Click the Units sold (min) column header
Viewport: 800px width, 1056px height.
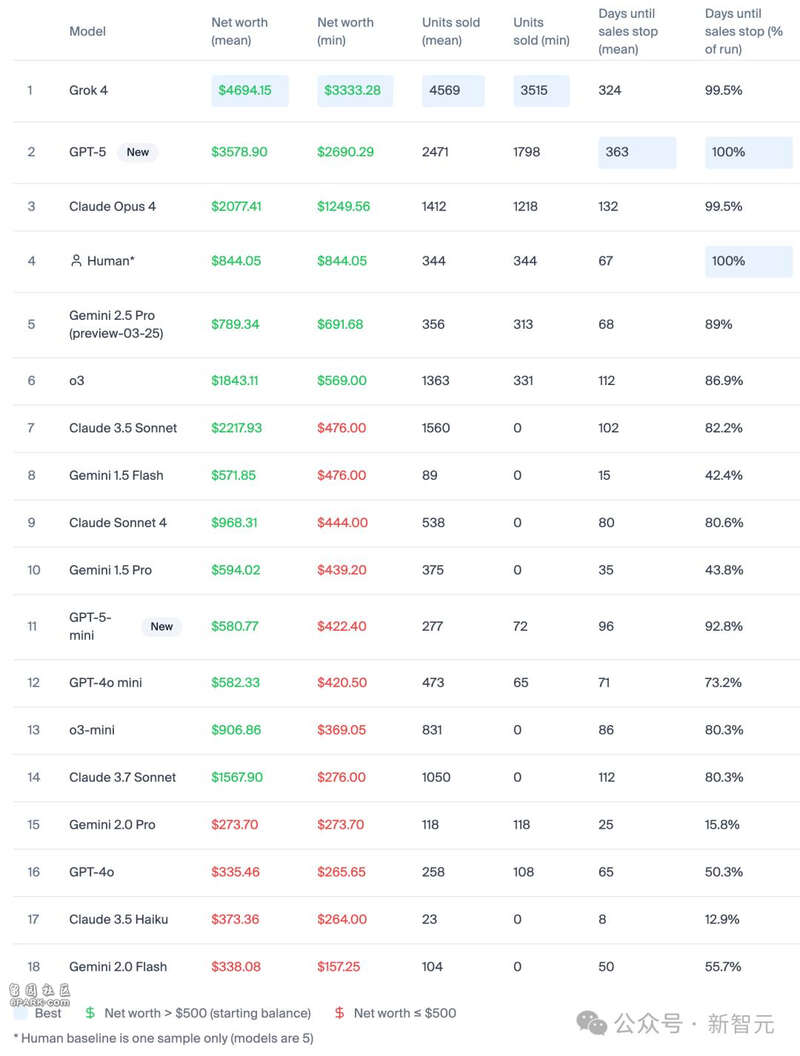541,31
